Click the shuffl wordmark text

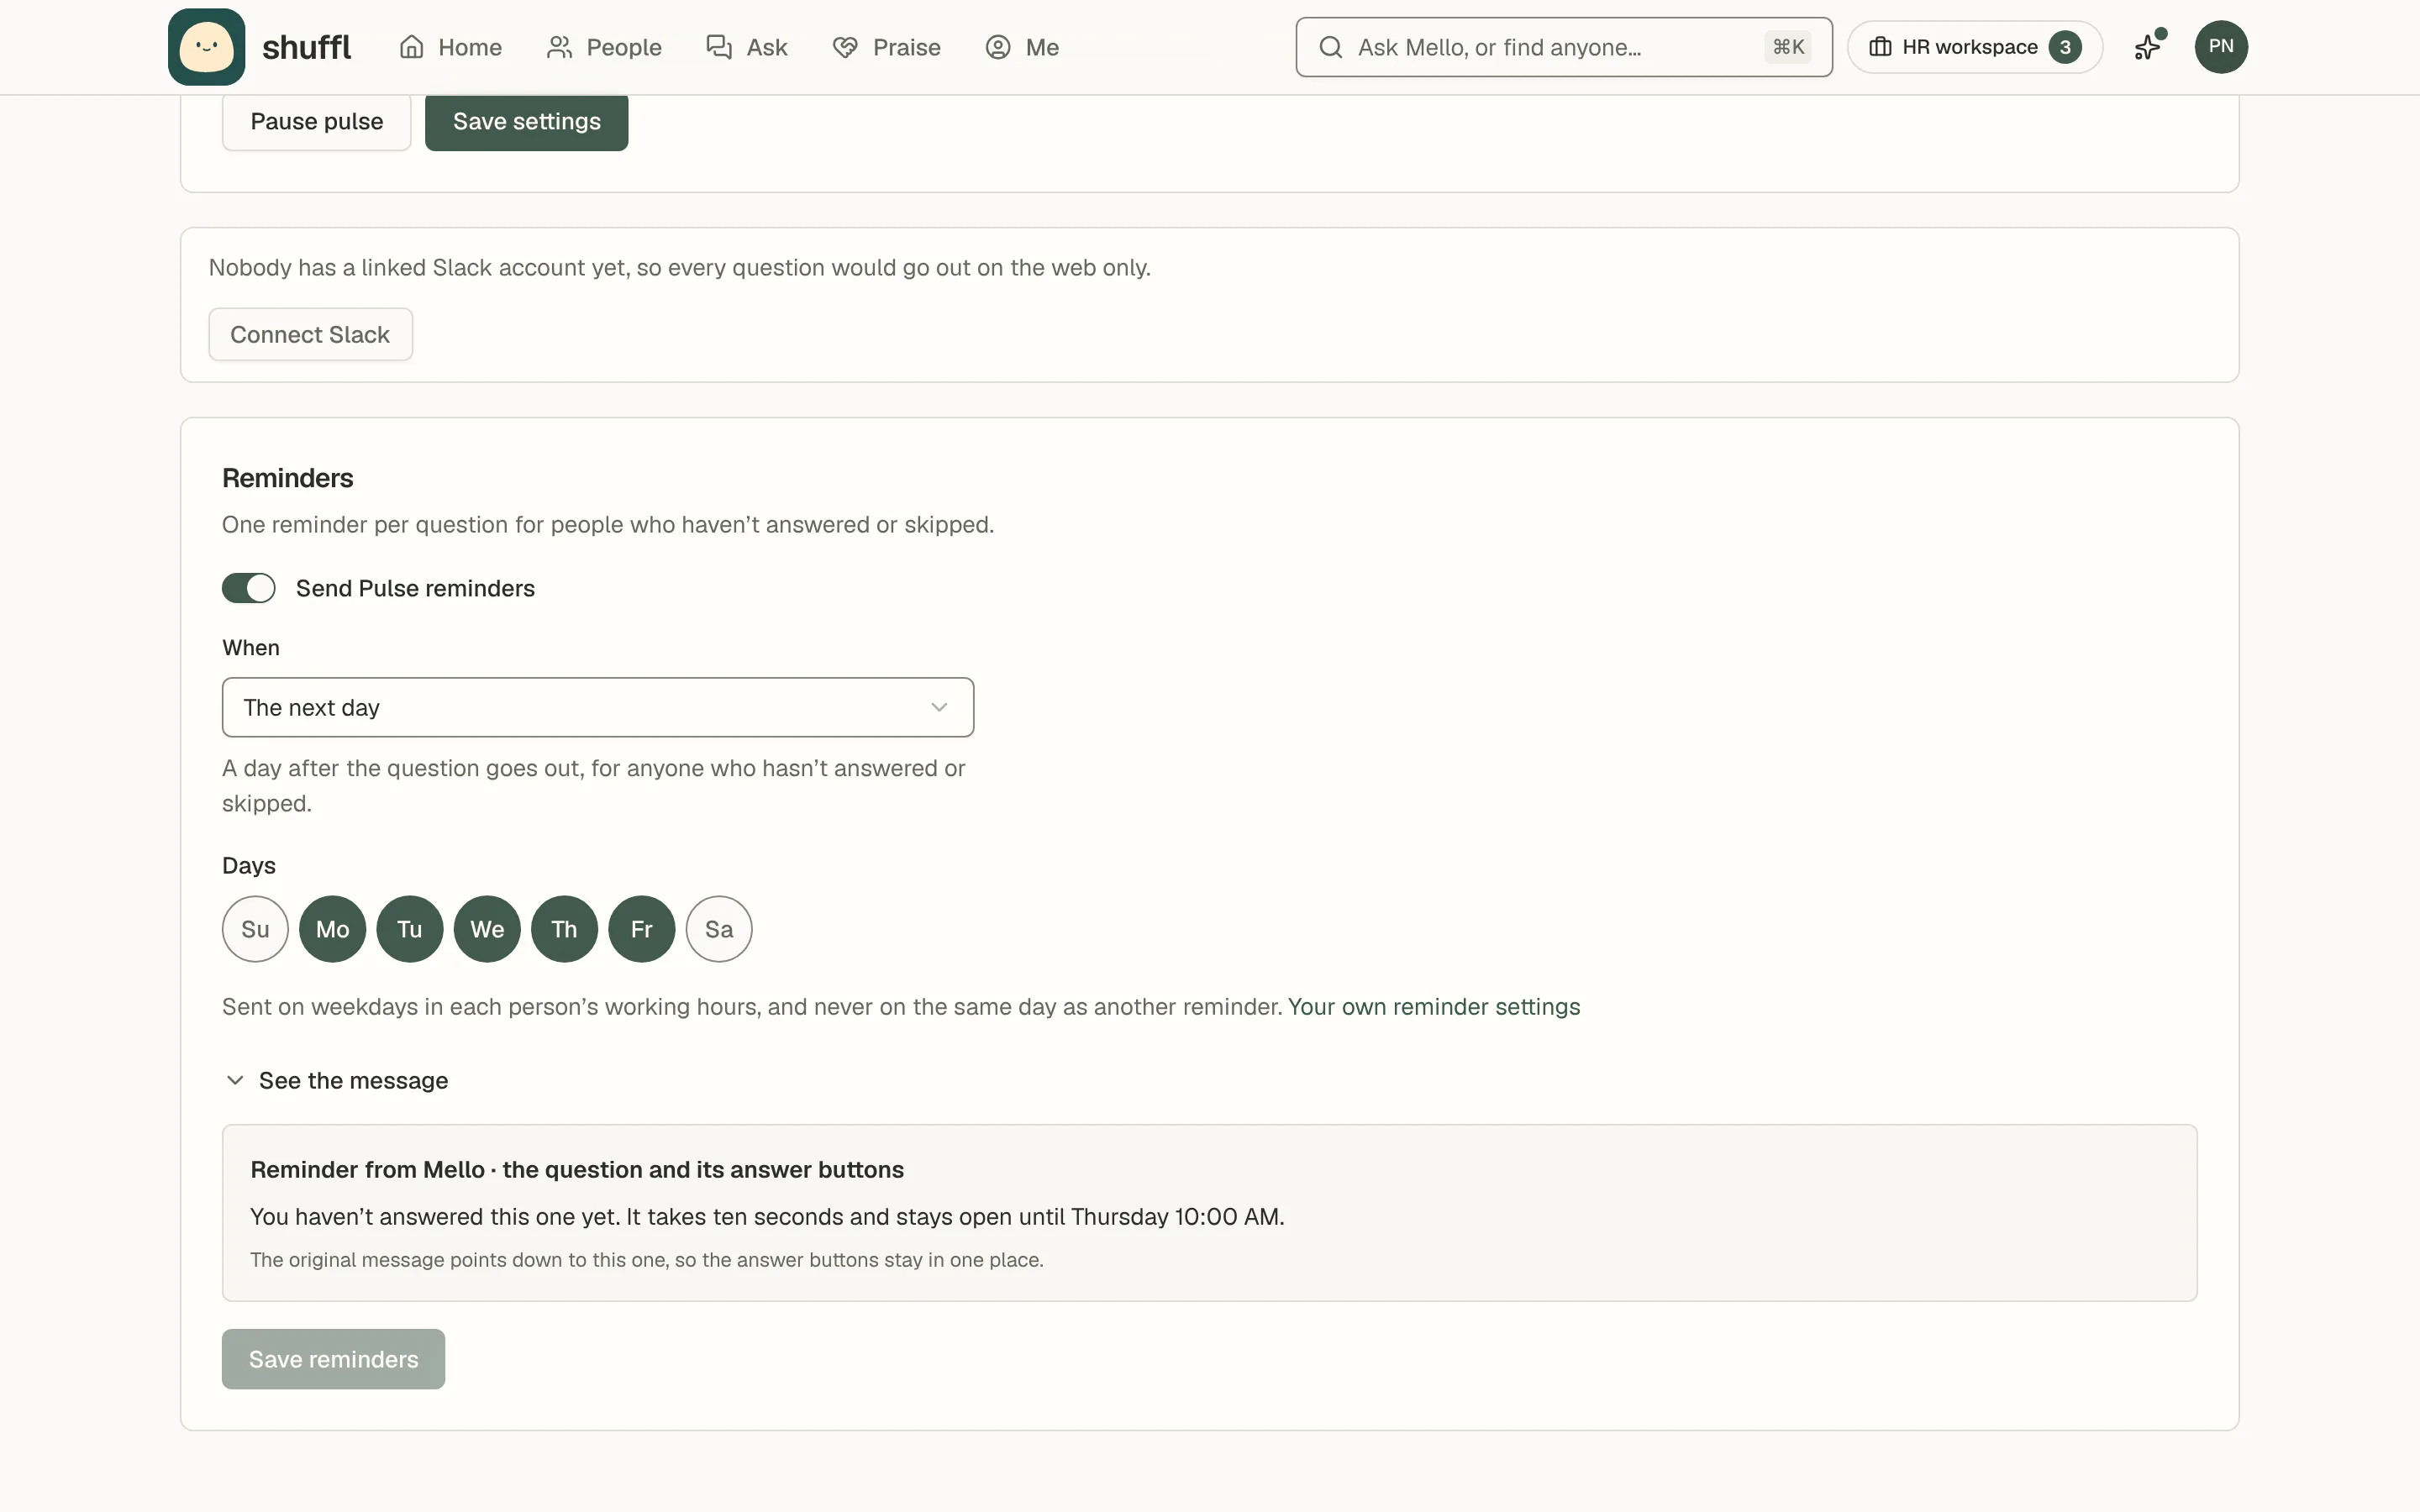[x=306, y=47]
